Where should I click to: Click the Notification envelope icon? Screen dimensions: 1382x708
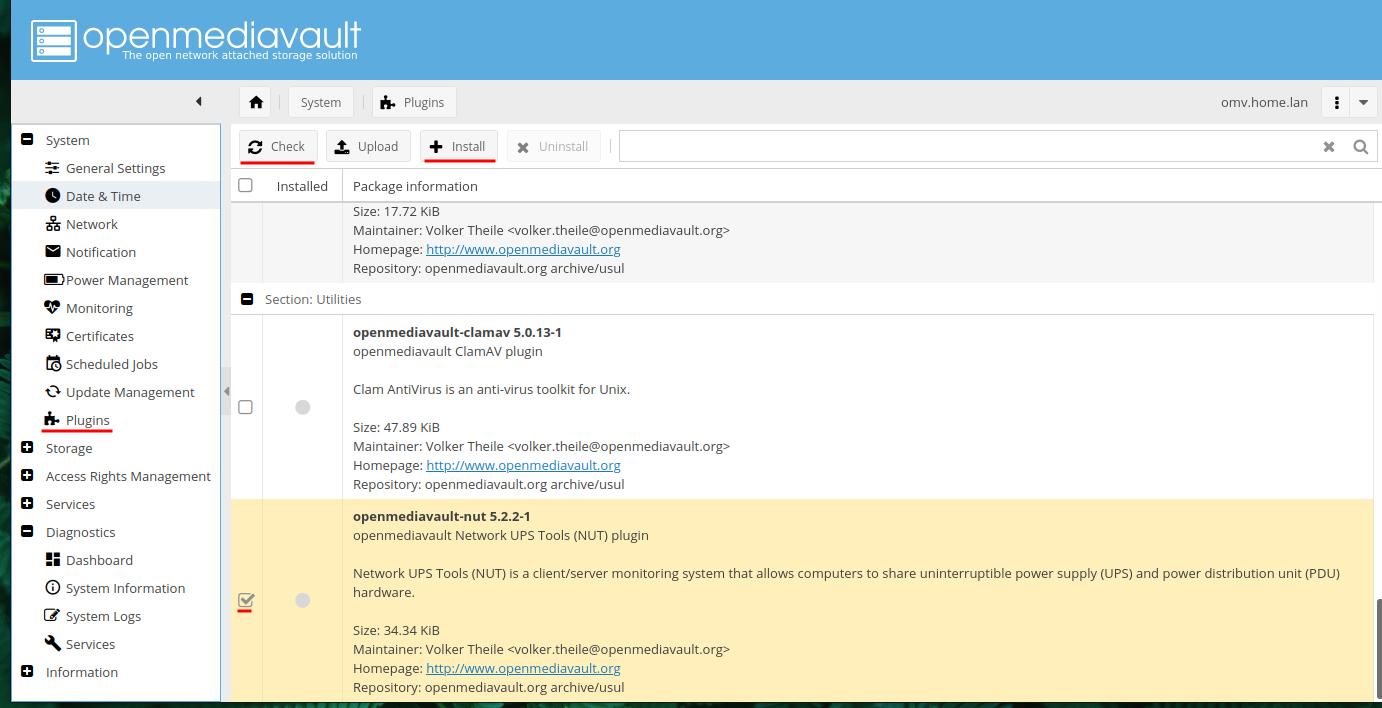[53, 252]
